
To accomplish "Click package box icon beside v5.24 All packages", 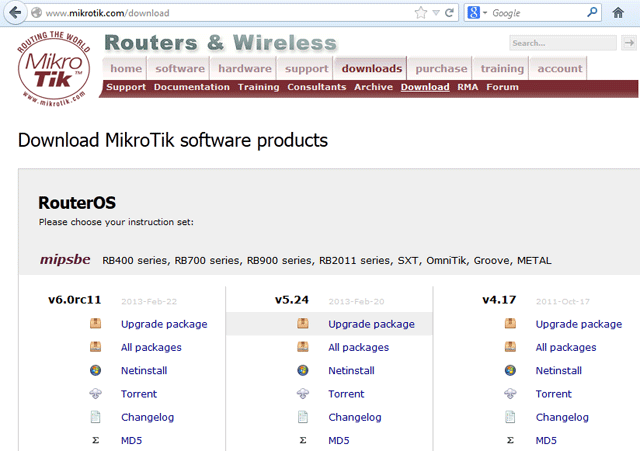I will (x=303, y=347).
